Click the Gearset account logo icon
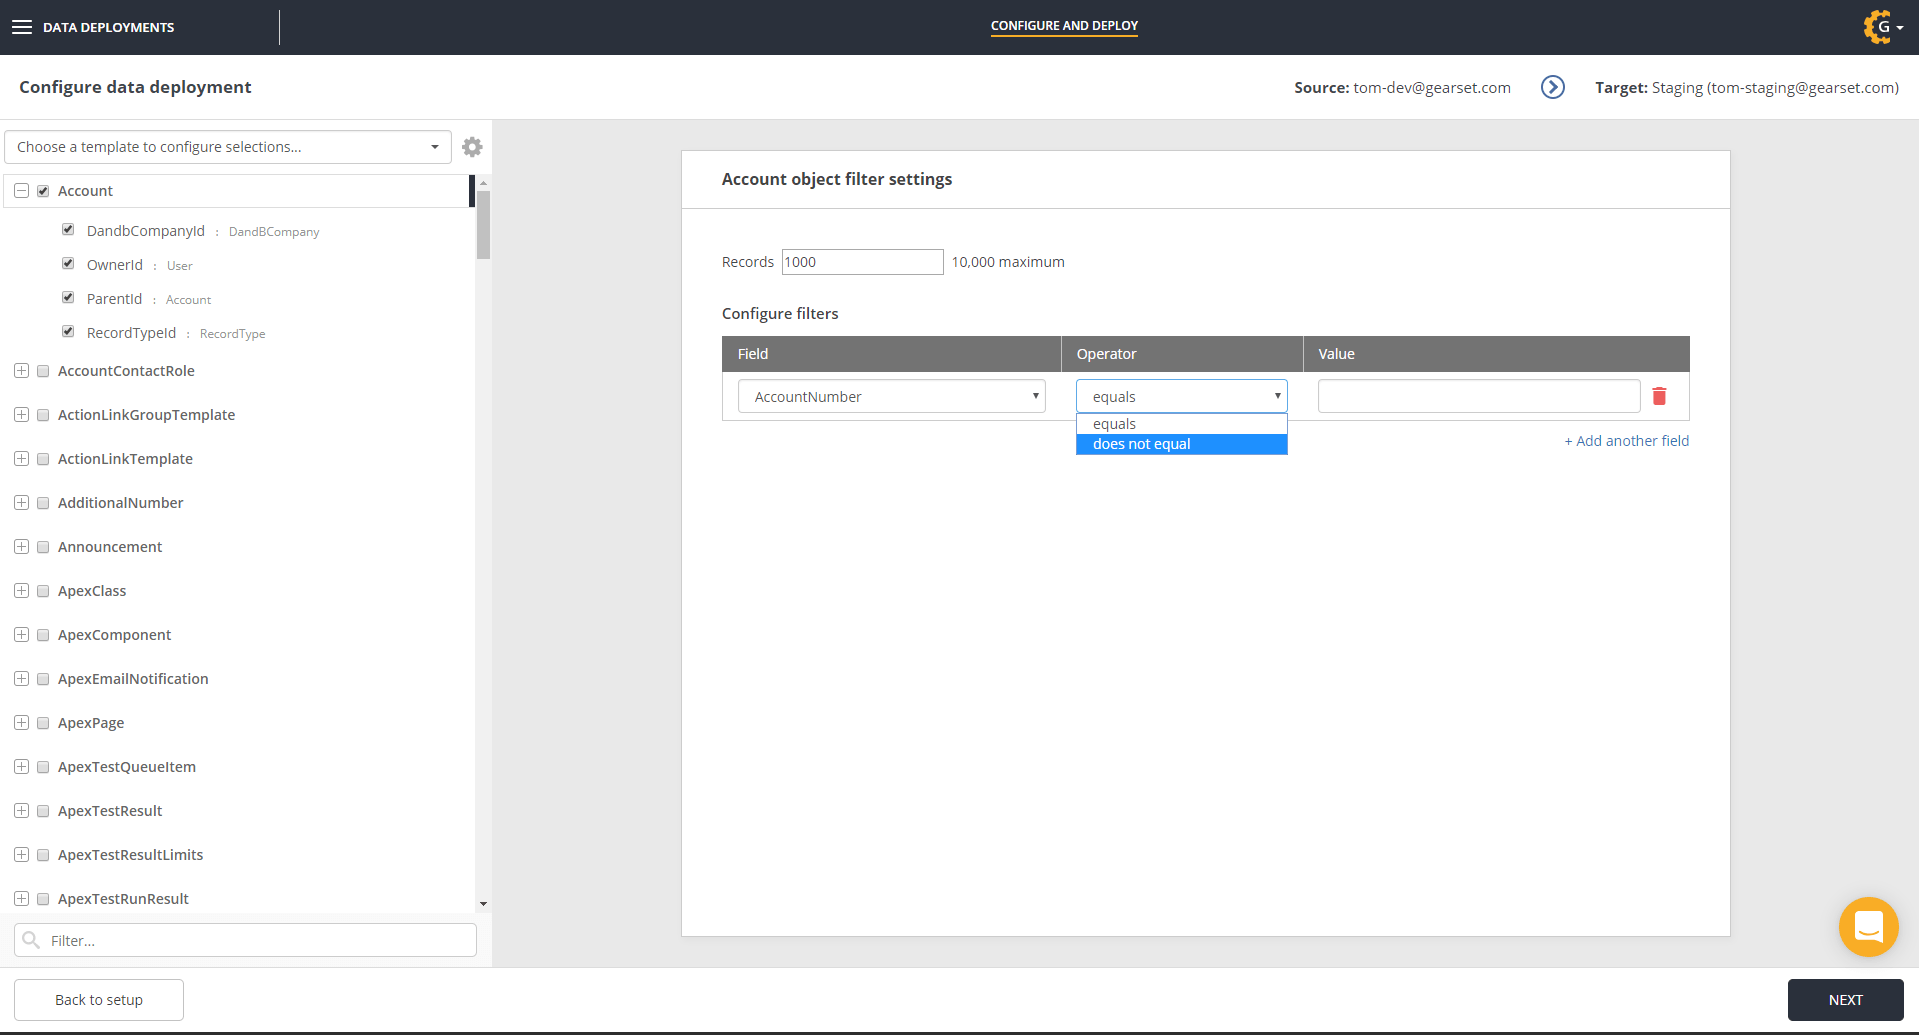Image resolution: width=1919 pixels, height=1035 pixels. click(1877, 27)
